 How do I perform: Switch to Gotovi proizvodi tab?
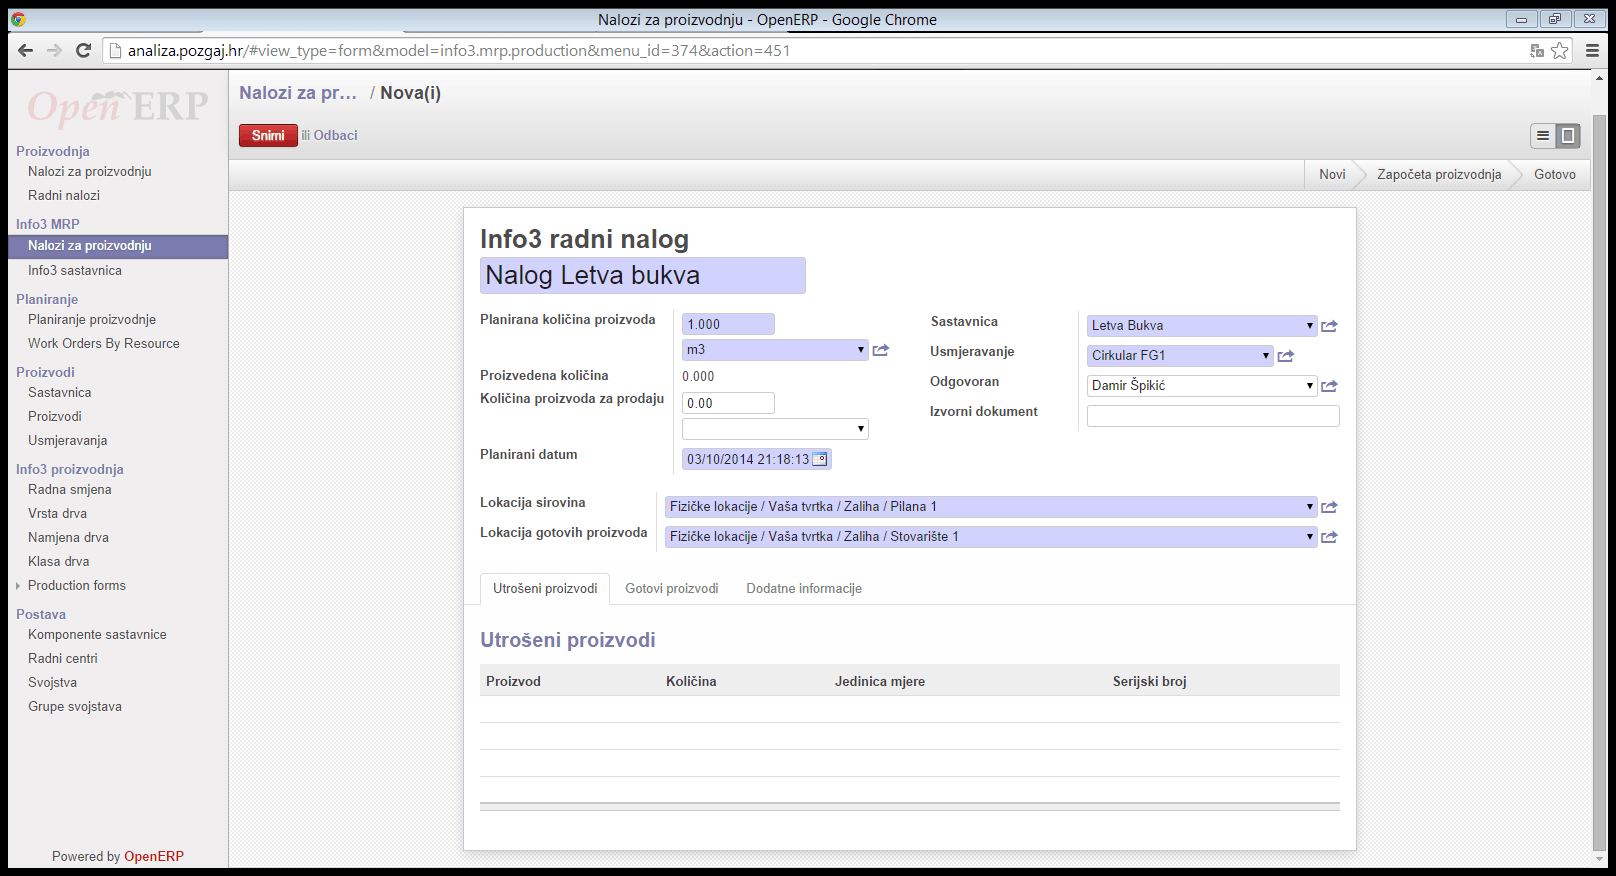[x=671, y=589]
